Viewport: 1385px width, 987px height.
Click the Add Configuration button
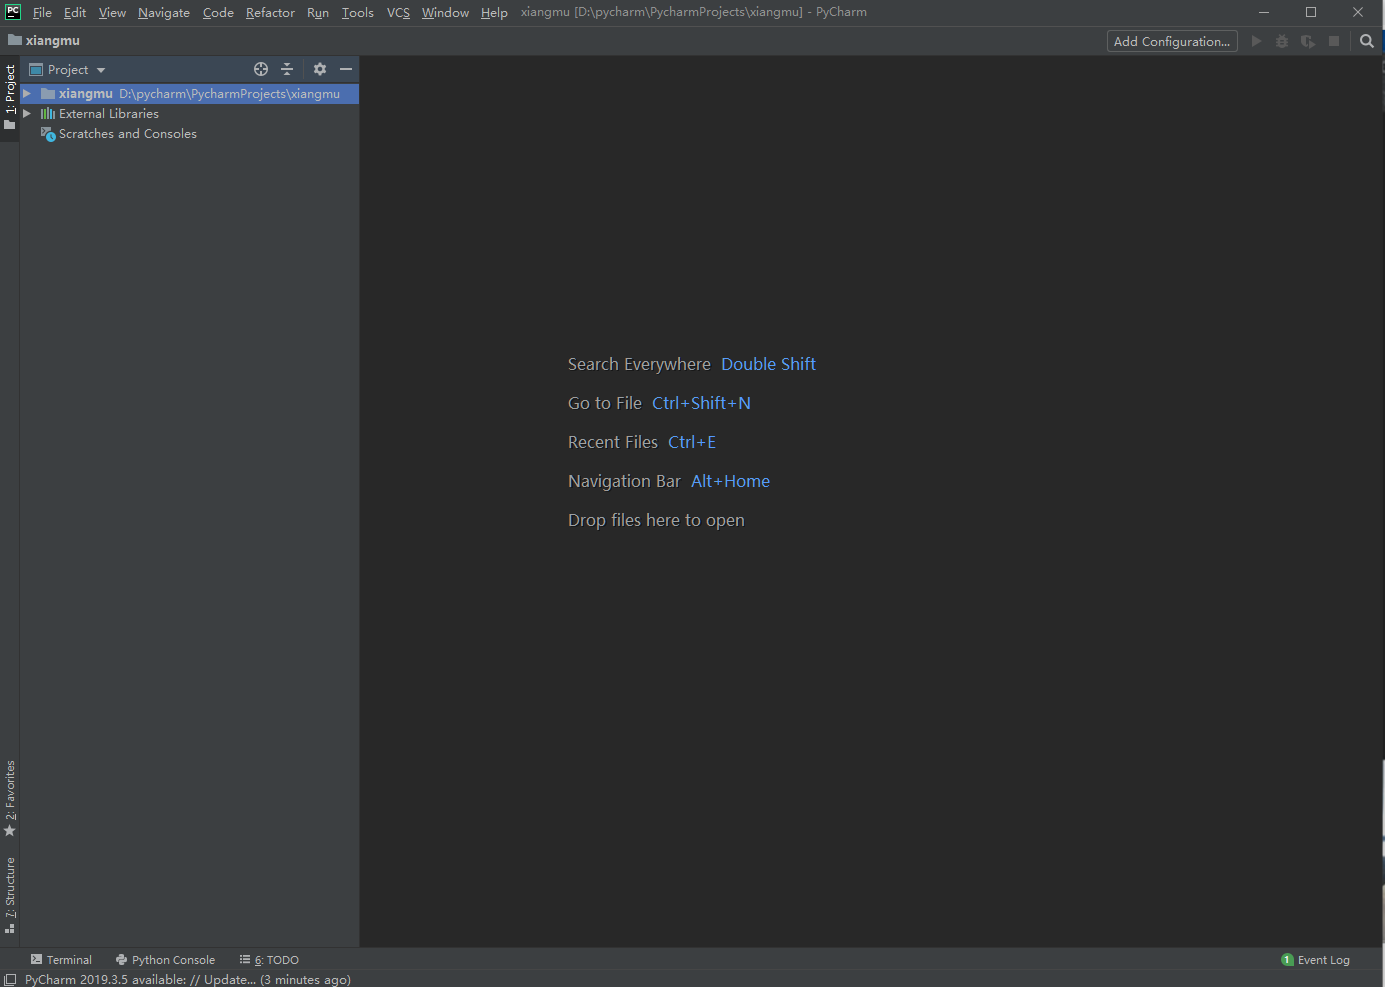click(1172, 41)
